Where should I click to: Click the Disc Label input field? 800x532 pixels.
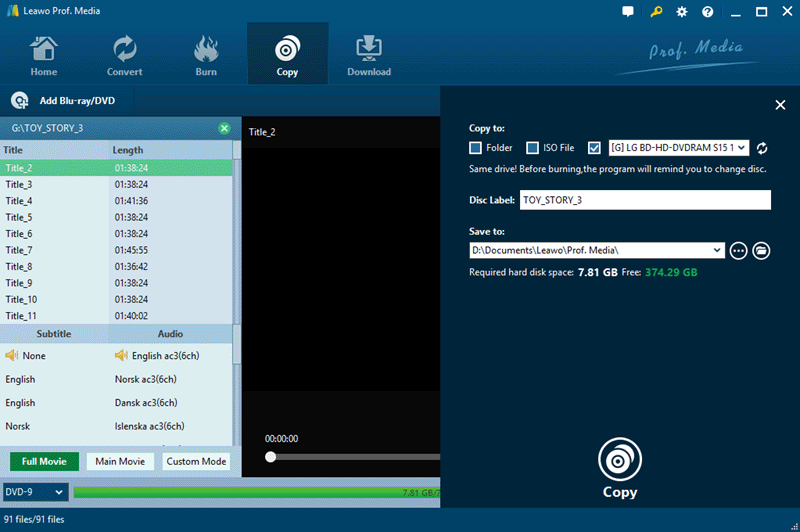(645, 200)
